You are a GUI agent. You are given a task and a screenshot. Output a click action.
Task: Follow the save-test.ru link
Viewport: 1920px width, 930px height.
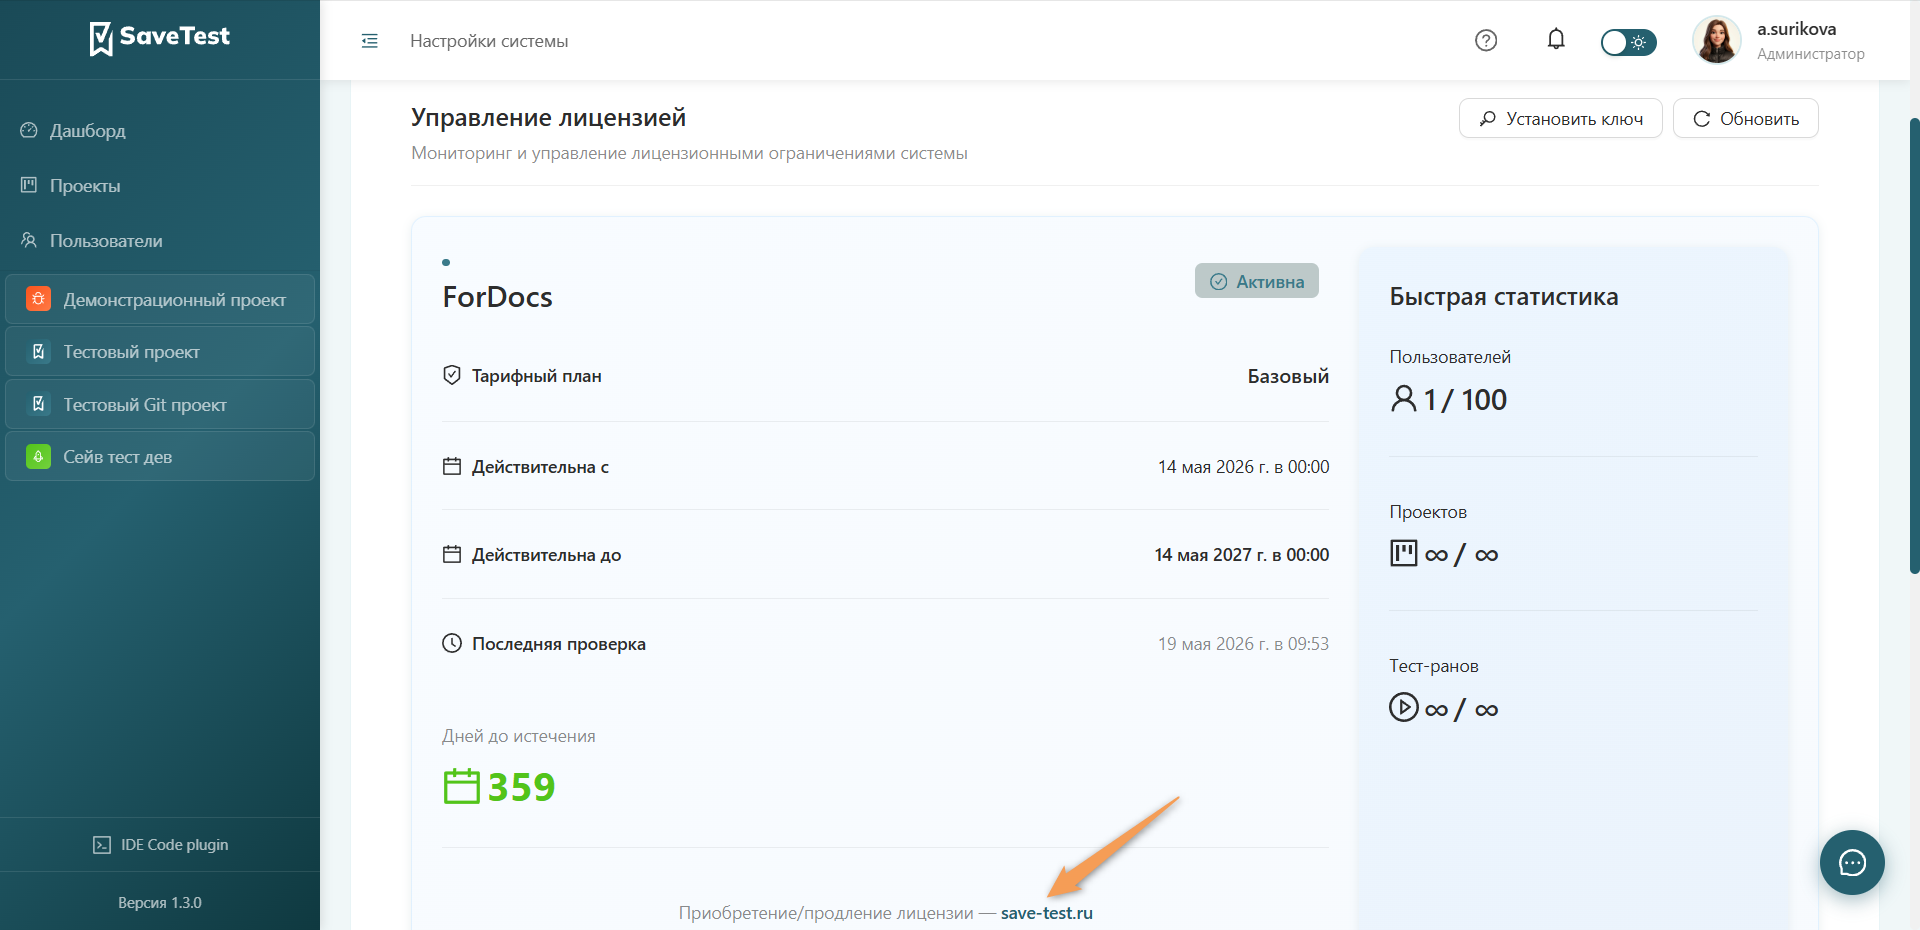1046,913
